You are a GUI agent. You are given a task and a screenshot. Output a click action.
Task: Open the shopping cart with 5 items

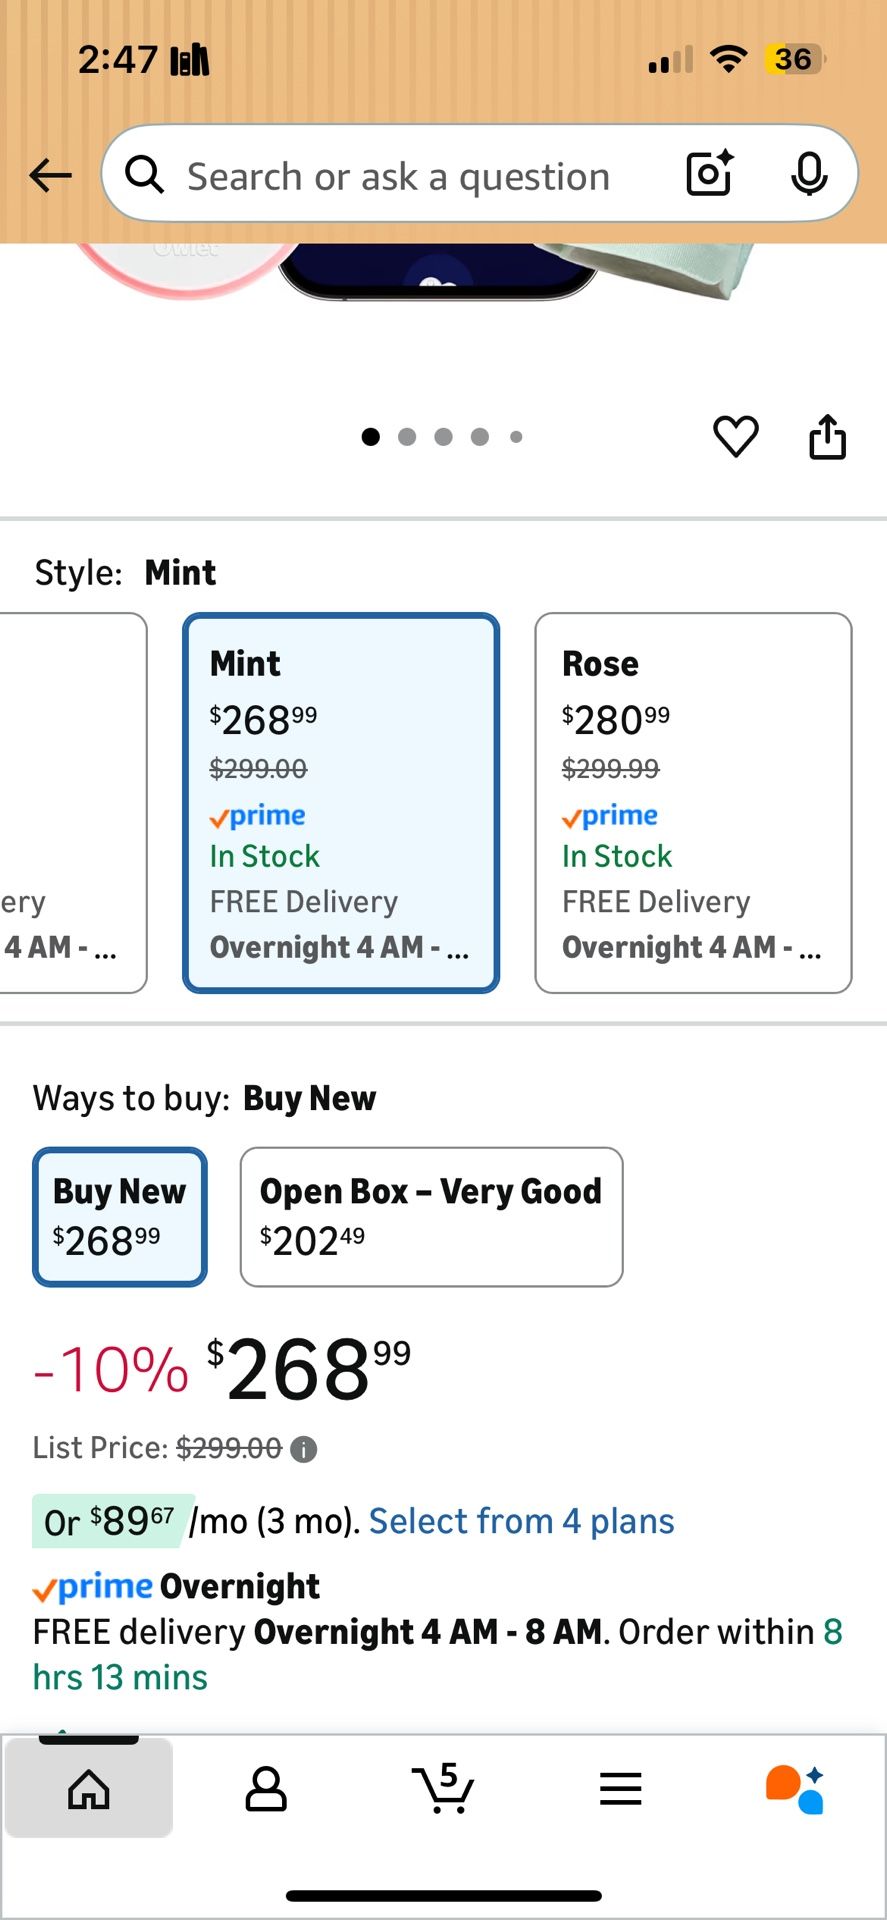coord(443,1788)
